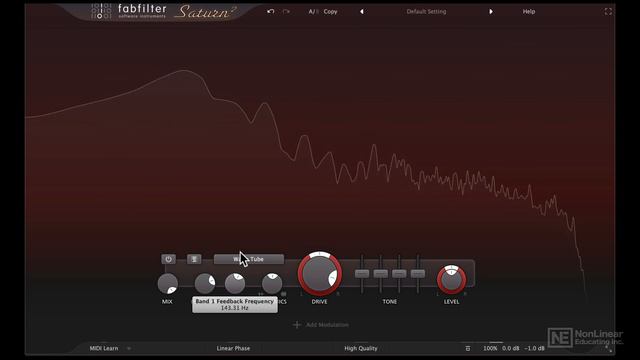Click the undo arrow in top bar

[x=270, y=11]
